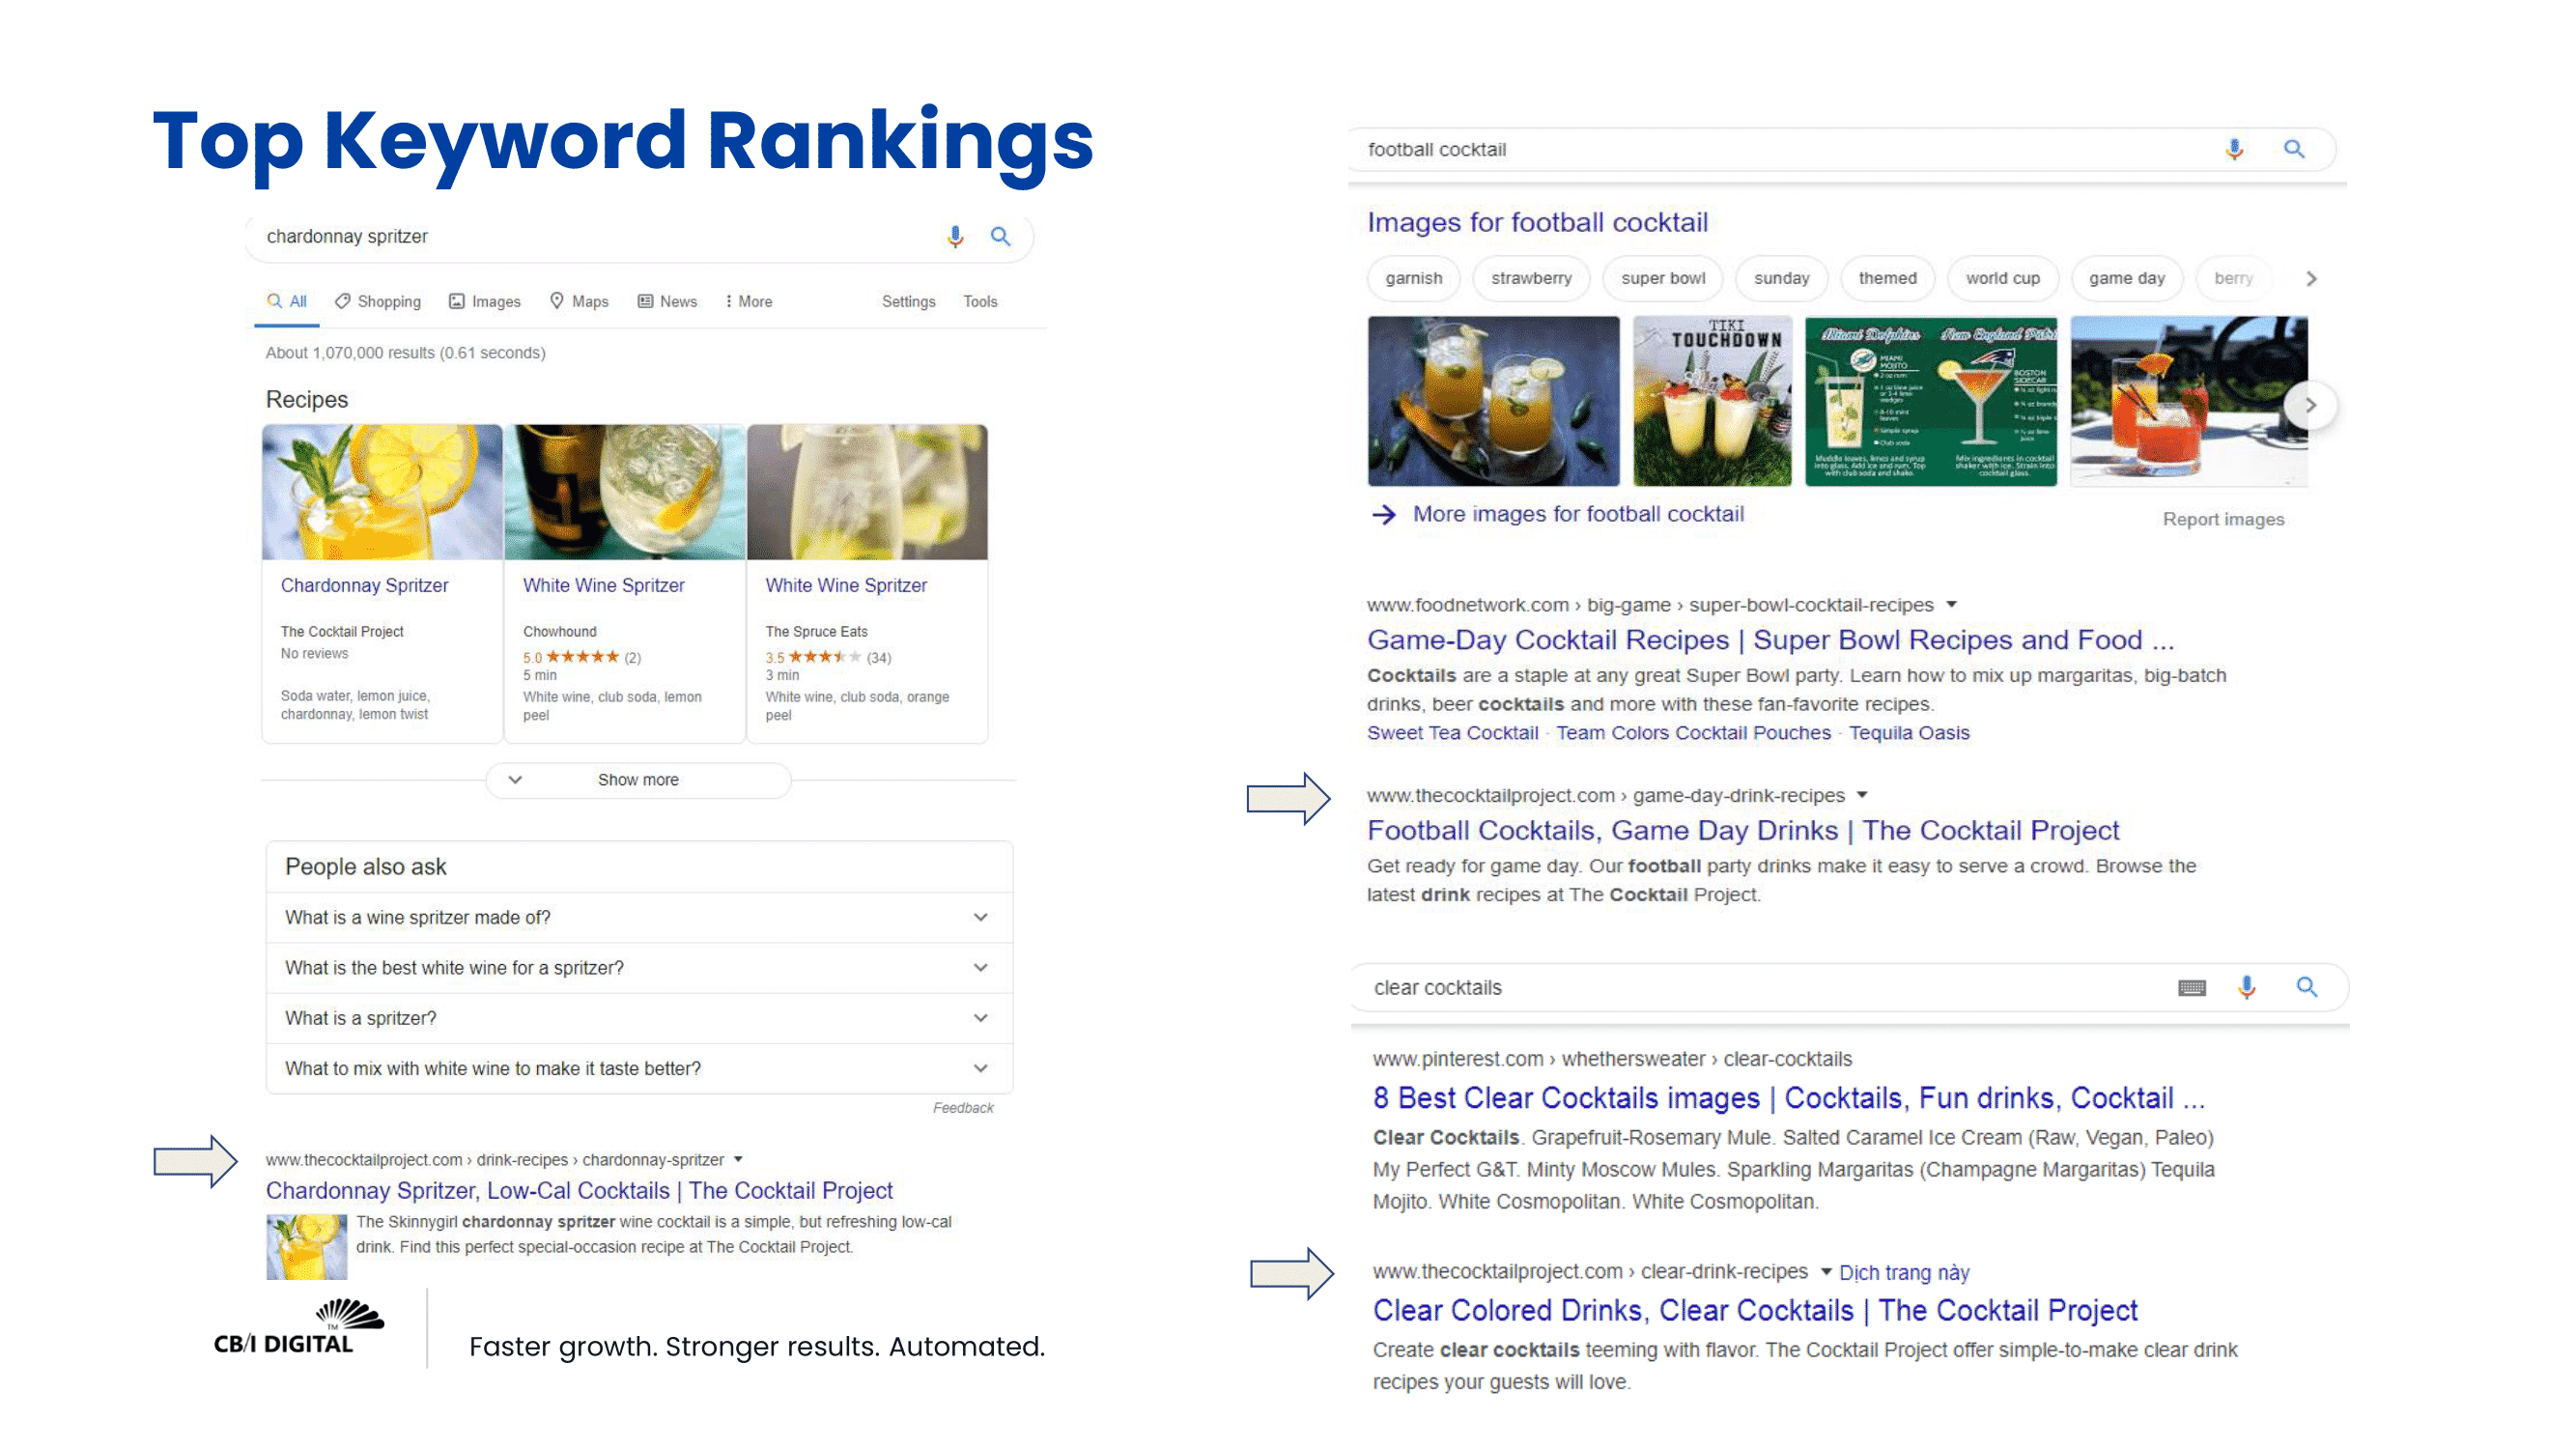Click magnifier icon in clear cocktails search bar

coord(2307,988)
